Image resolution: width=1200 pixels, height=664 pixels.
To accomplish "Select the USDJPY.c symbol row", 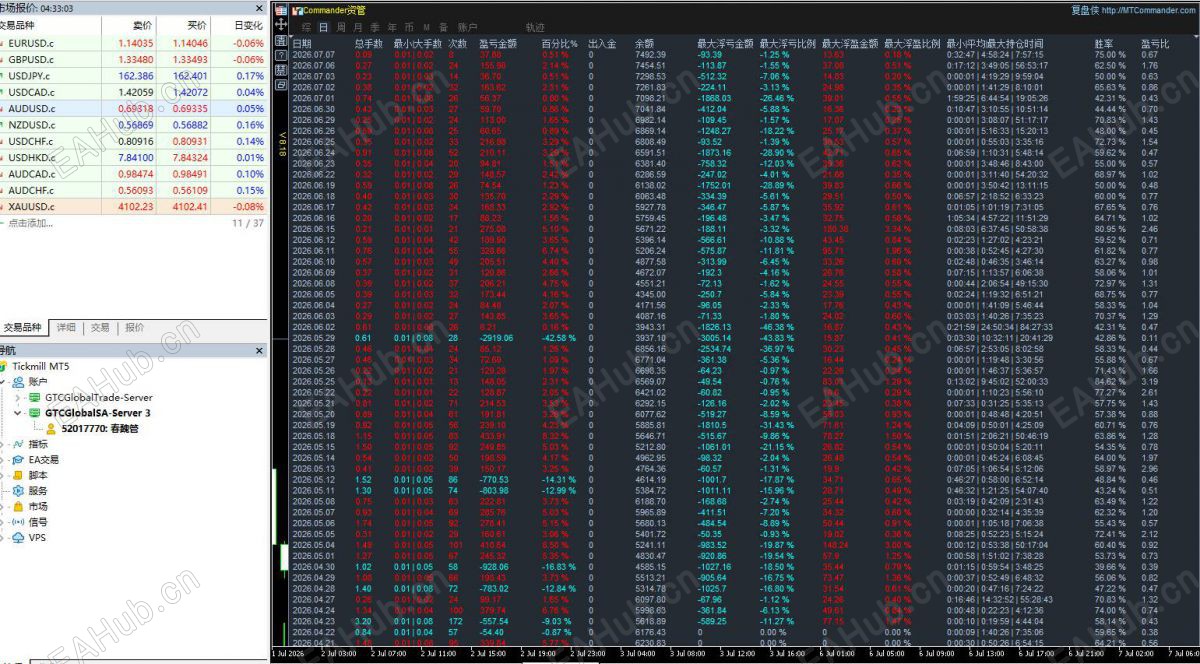I will click(134, 76).
